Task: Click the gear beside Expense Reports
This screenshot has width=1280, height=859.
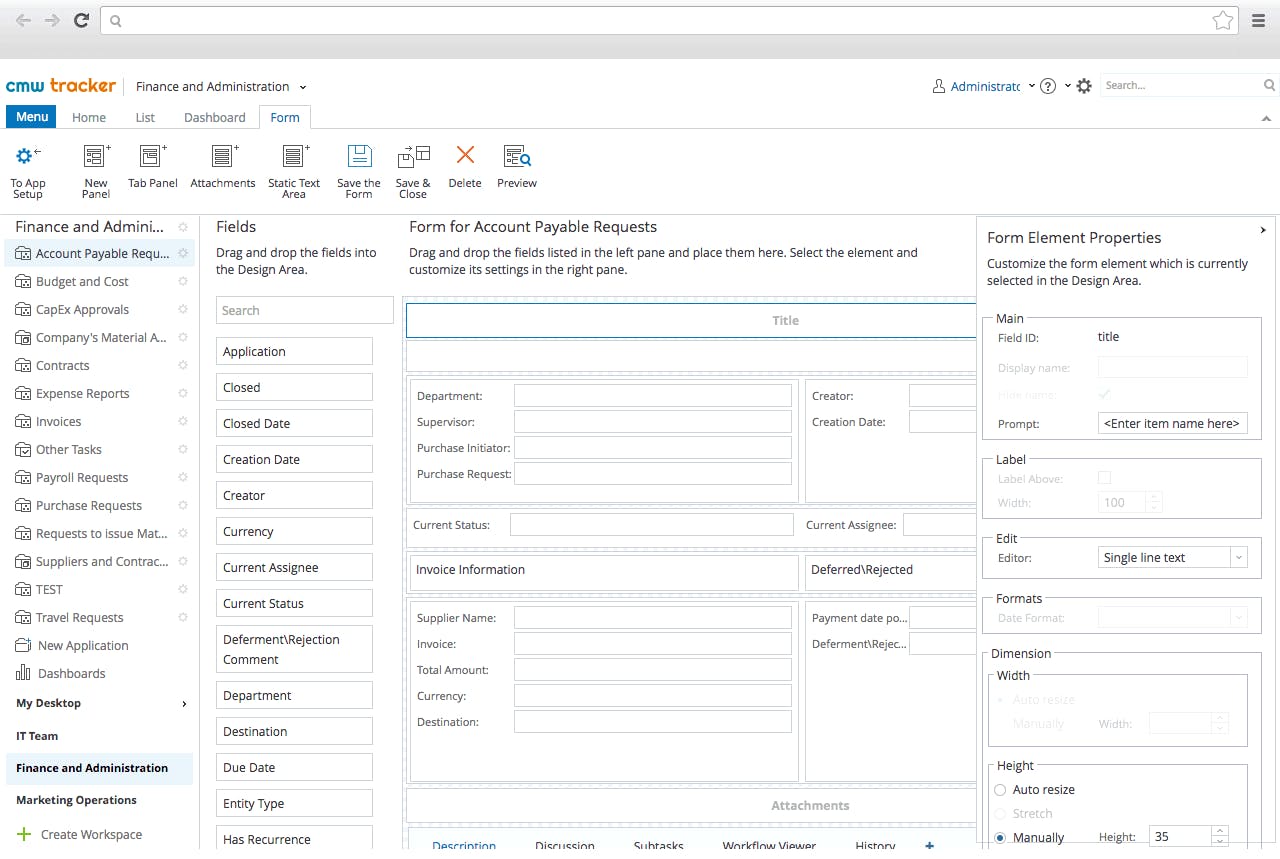Action: [x=183, y=394]
